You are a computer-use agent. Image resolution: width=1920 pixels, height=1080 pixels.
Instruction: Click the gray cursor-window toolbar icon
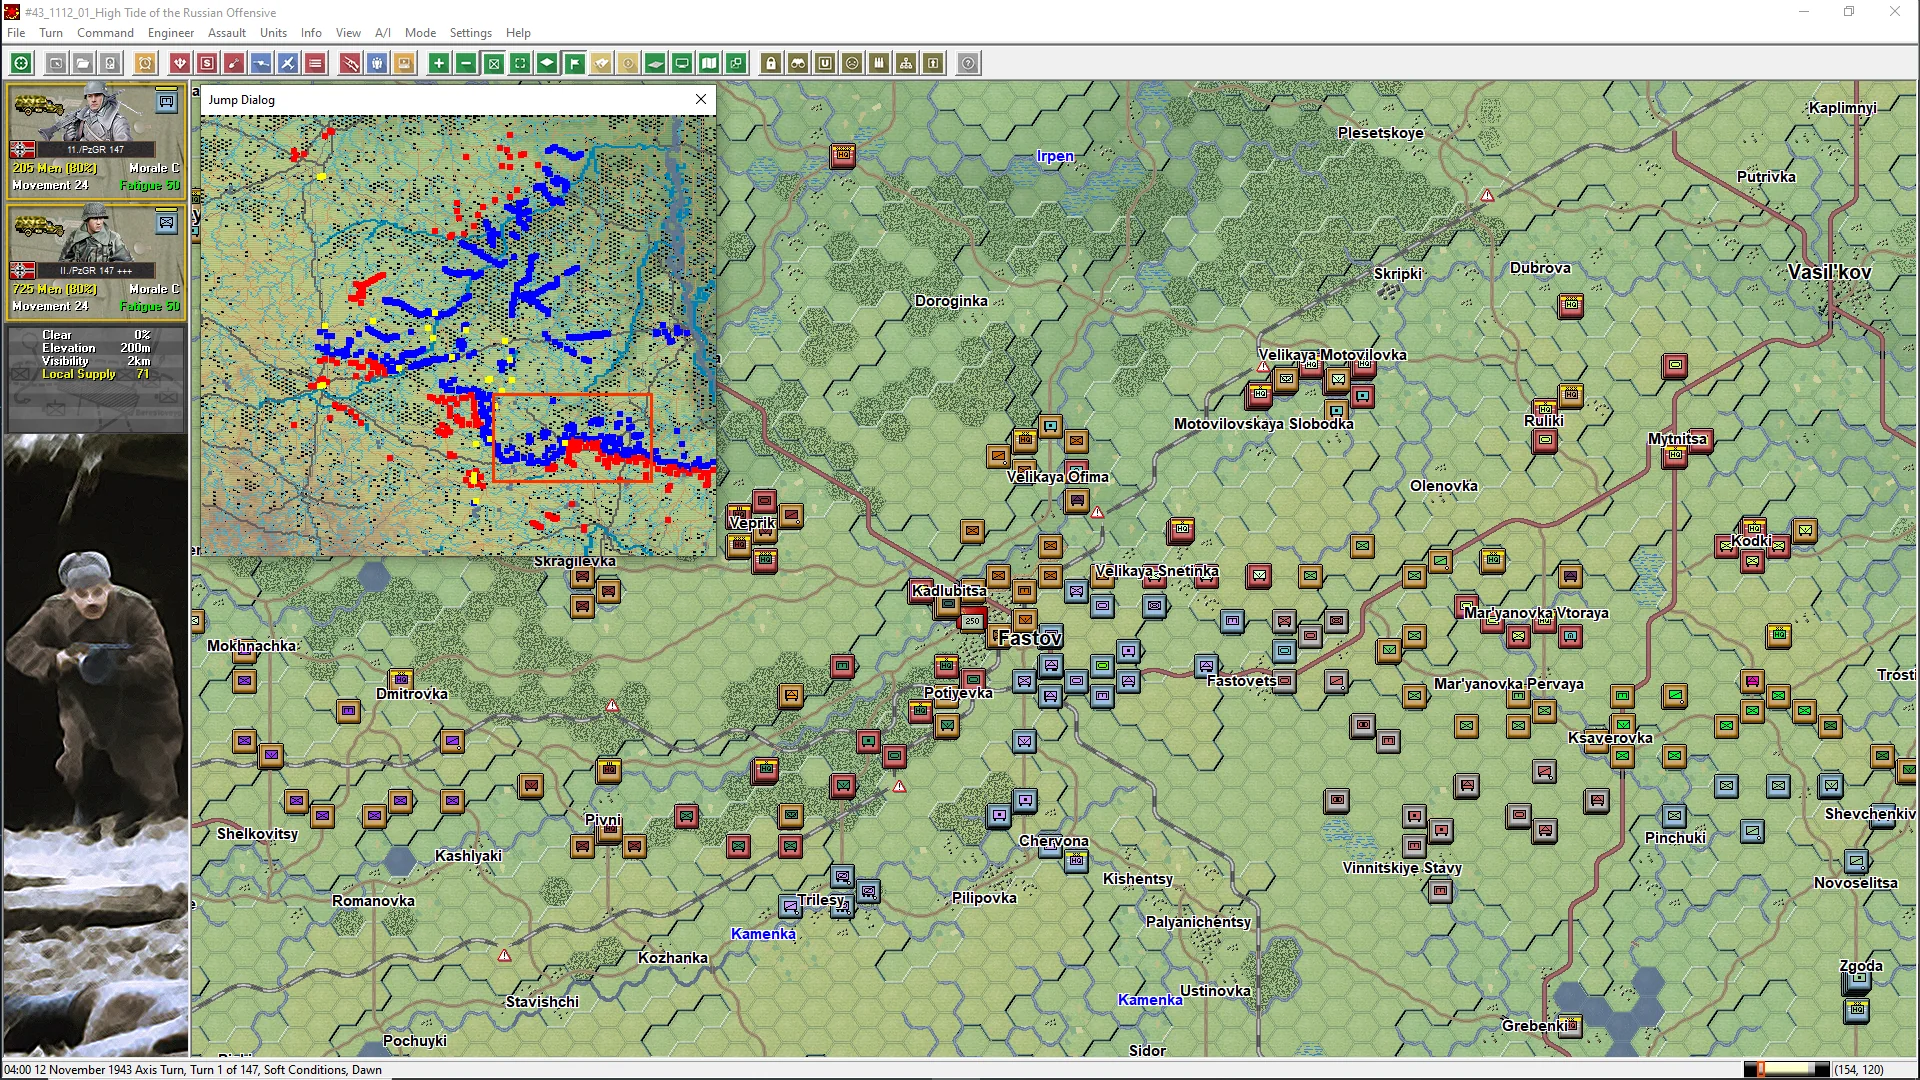[x=56, y=64]
